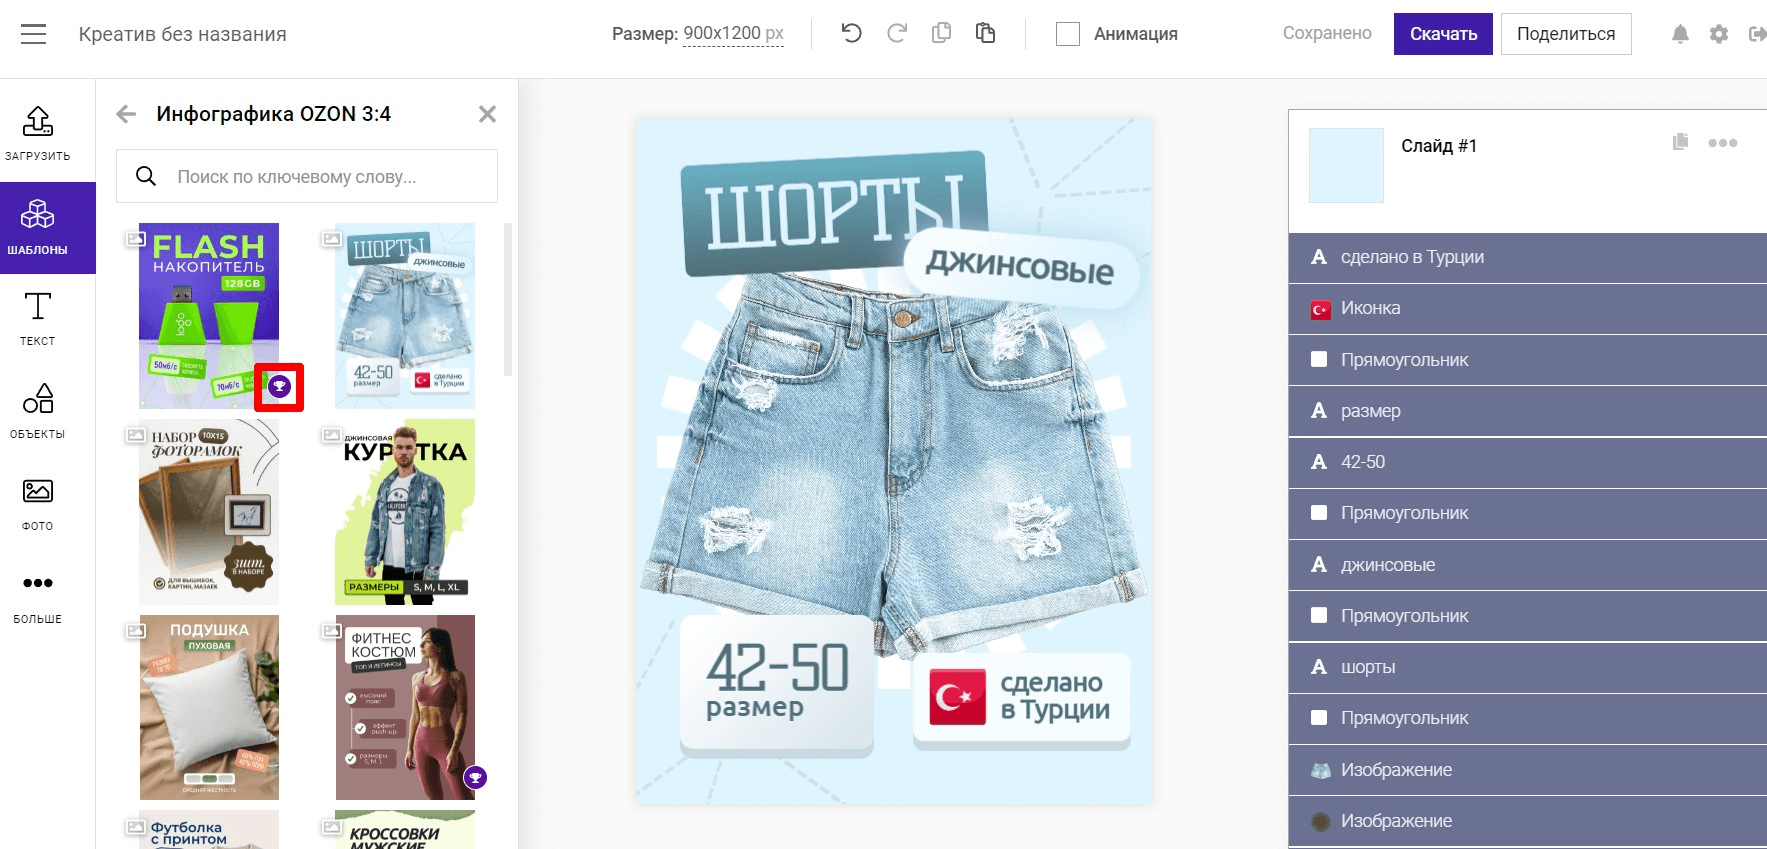The image size is (1767, 849).
Task: Click the logout exit icon
Action: pos(1757,34)
